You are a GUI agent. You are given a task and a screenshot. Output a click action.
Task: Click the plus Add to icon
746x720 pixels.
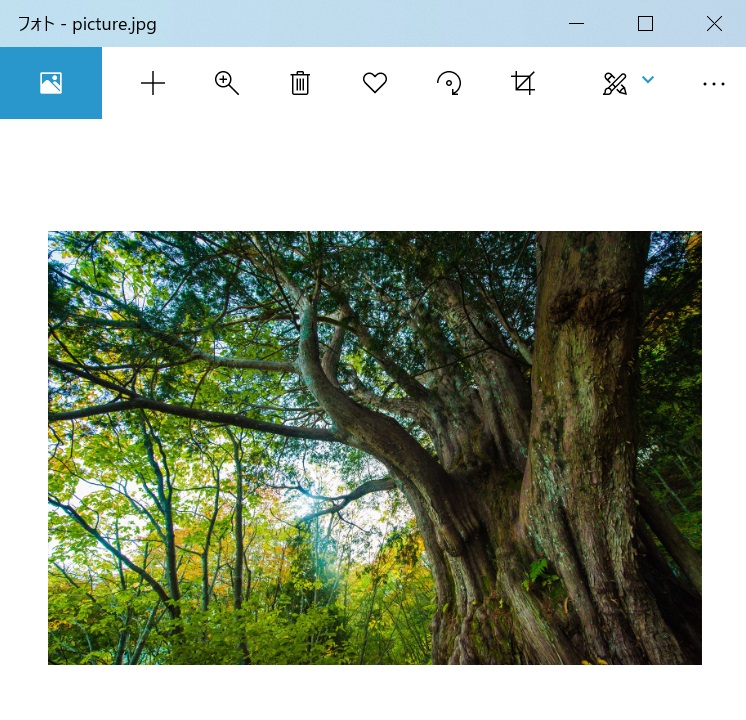pos(153,83)
